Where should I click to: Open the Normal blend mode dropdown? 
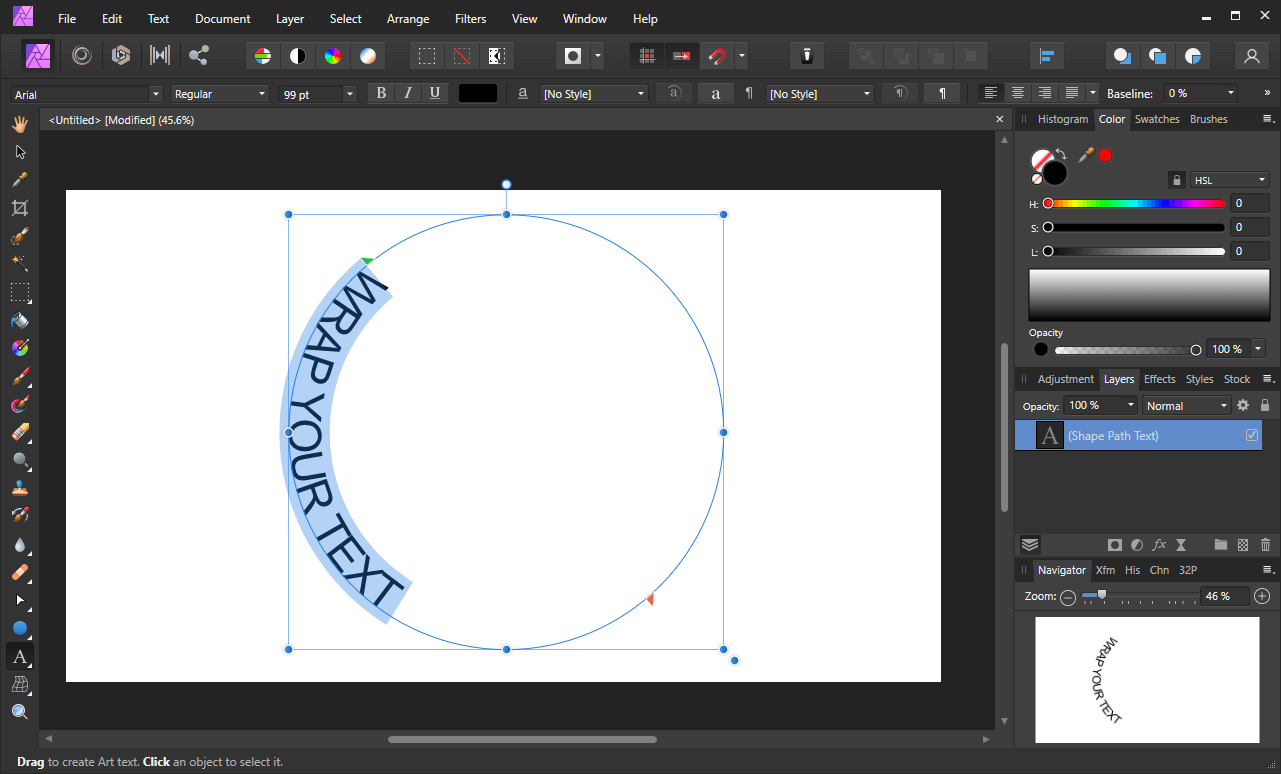(x=1186, y=406)
